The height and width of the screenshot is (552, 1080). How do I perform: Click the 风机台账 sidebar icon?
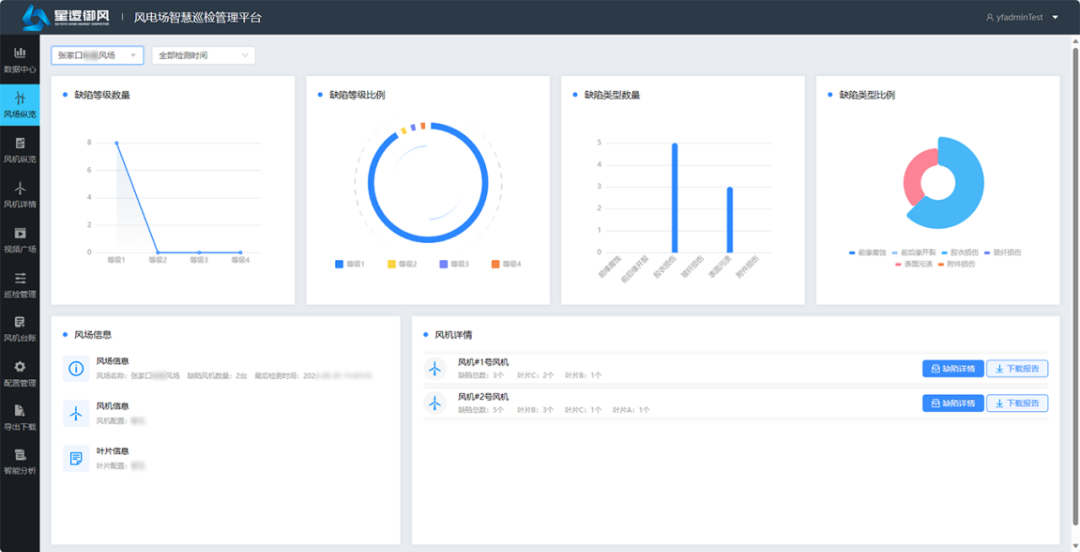click(x=19, y=328)
